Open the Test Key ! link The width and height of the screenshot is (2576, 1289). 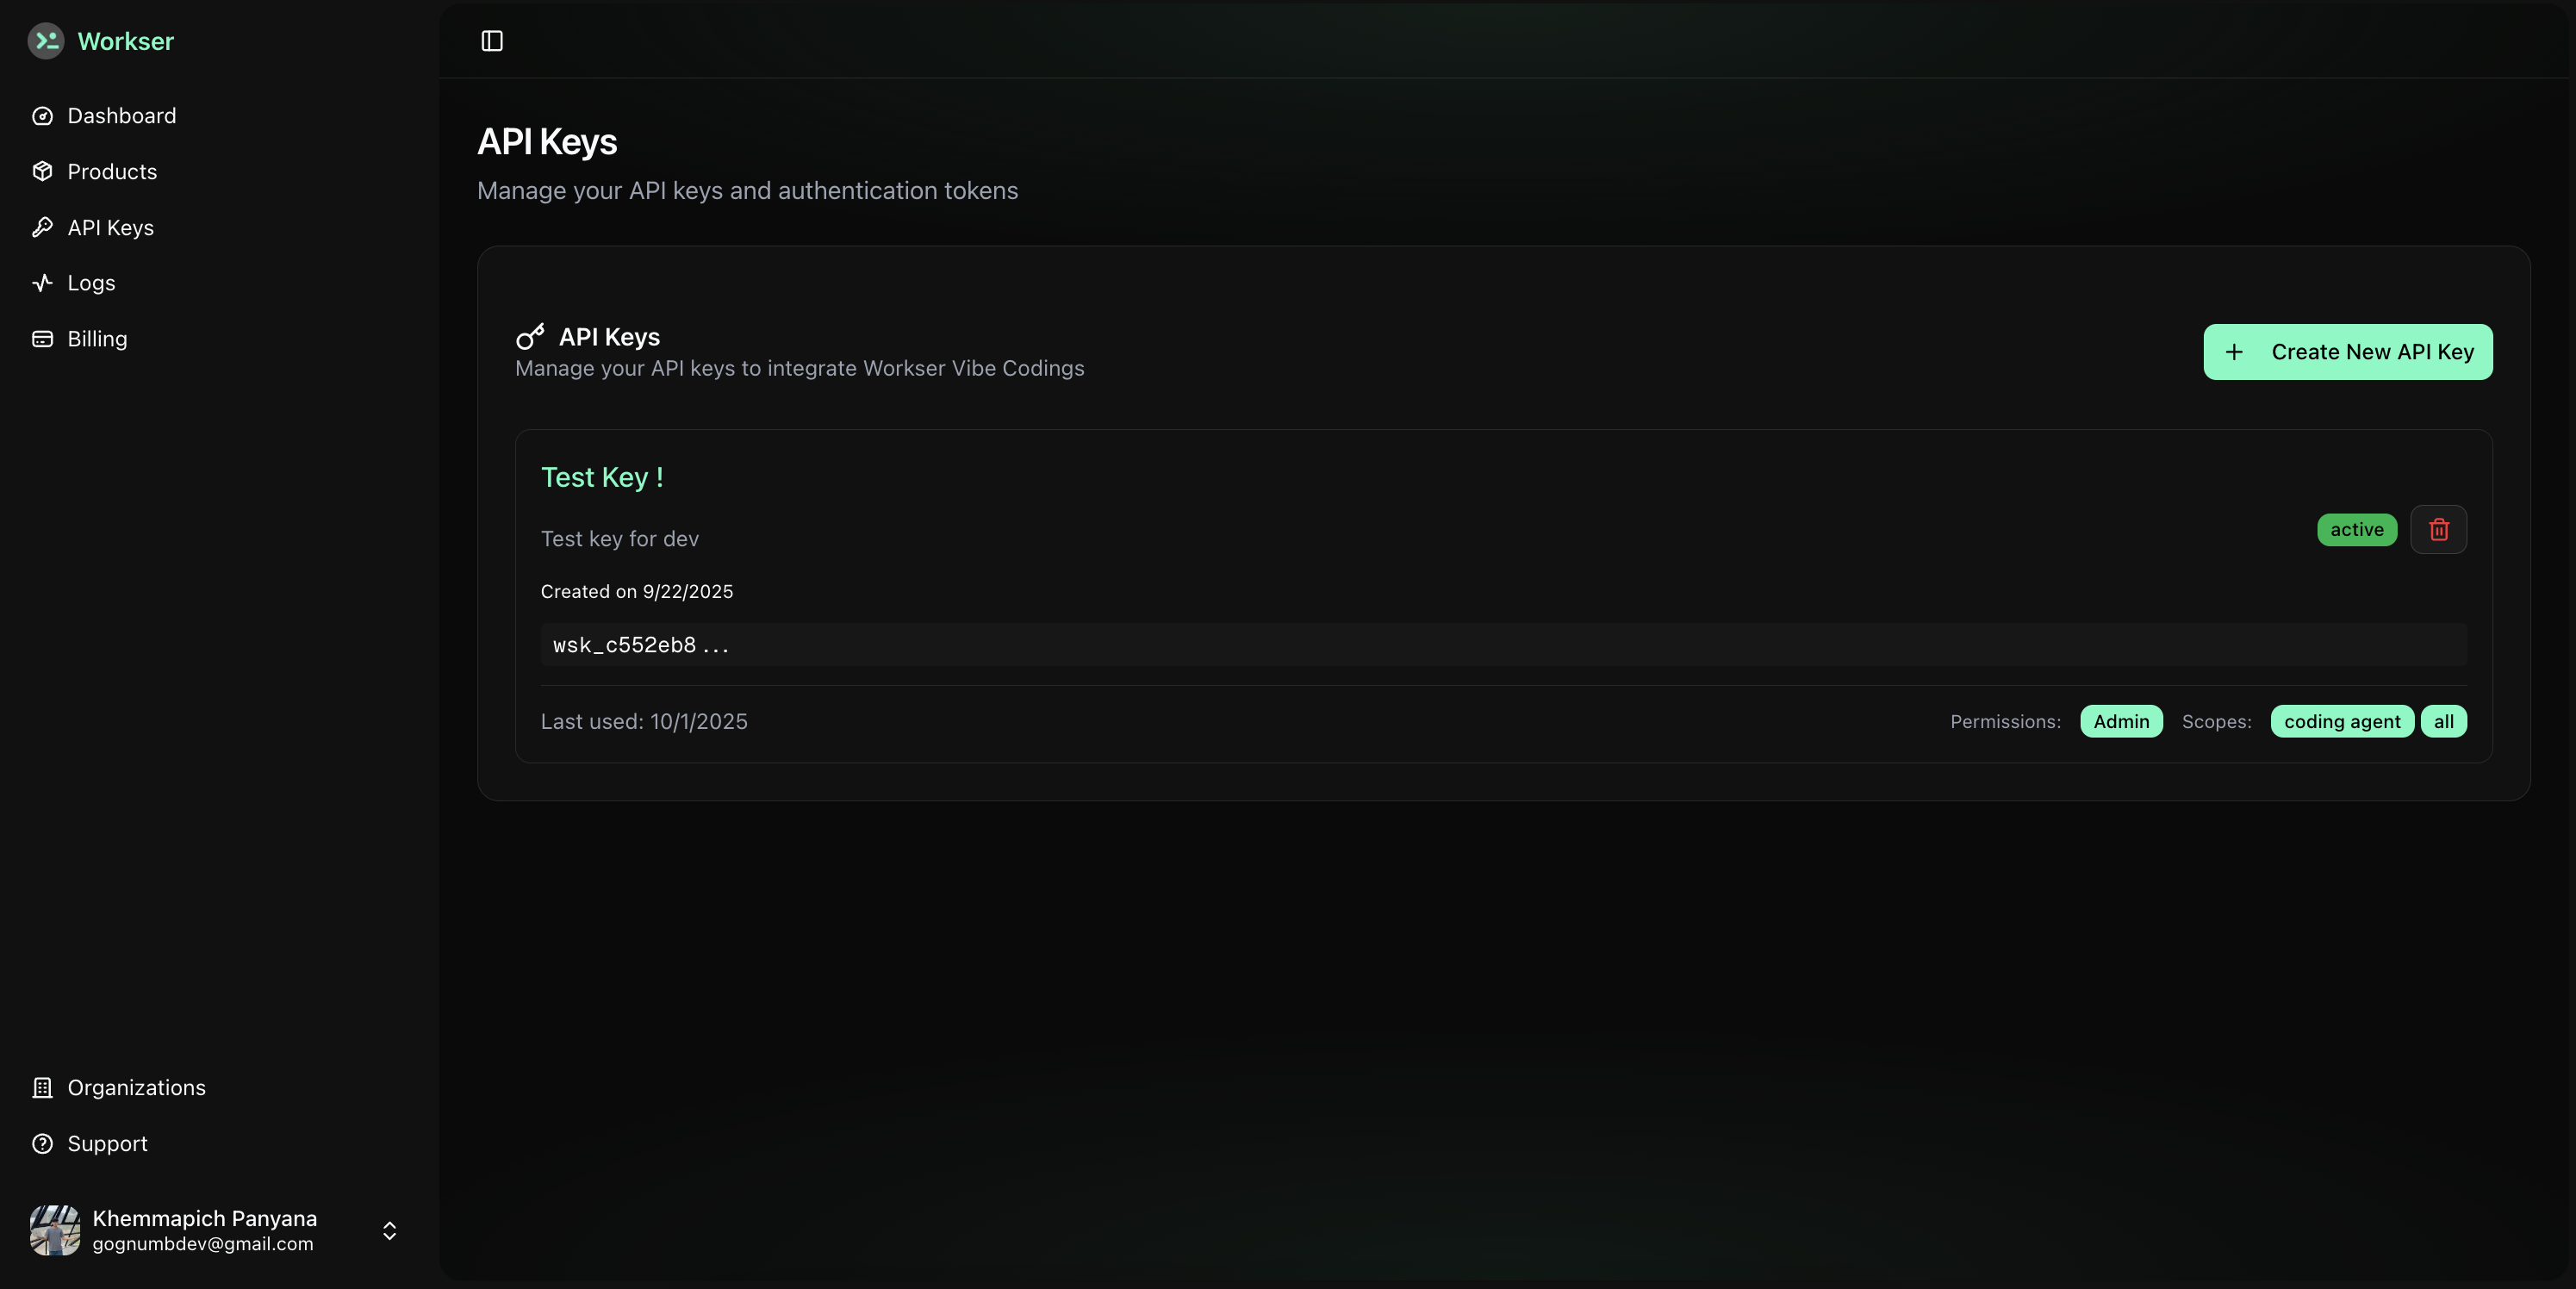pyautogui.click(x=602, y=477)
